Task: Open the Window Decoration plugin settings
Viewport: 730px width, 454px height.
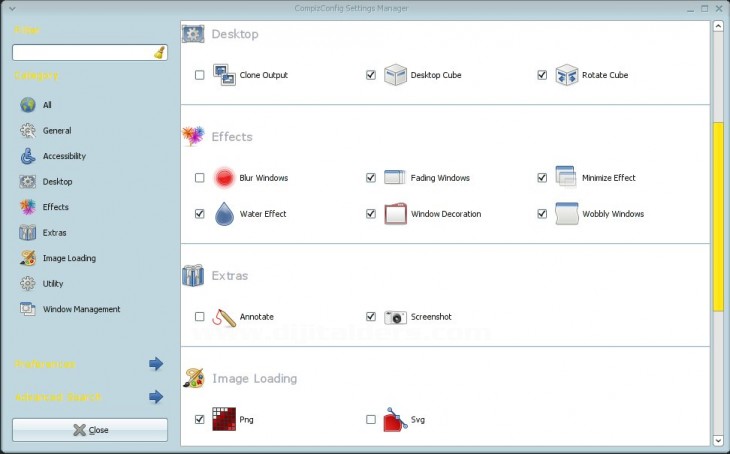Action: pyautogui.click(x=445, y=214)
